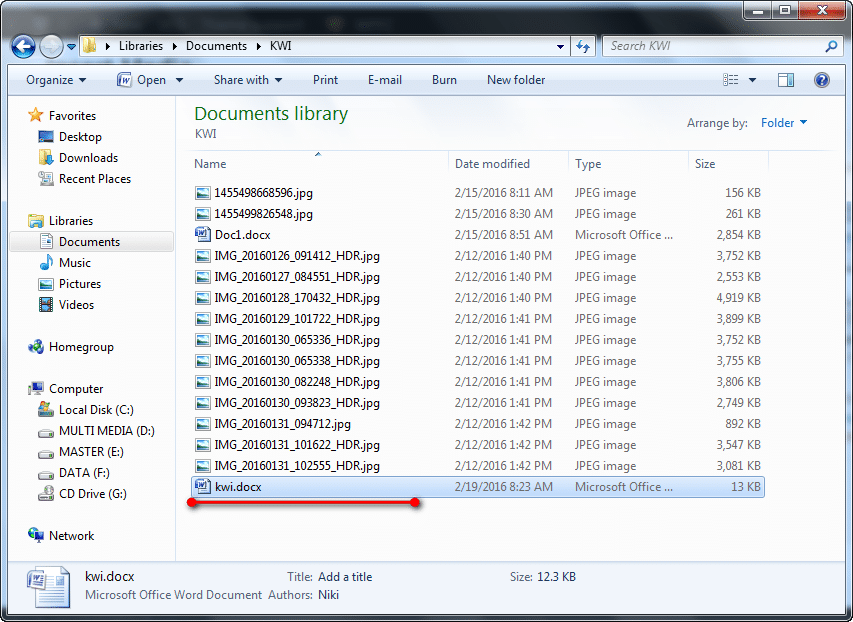Open the Arrange by Folder dropdown
Viewport: 853px width, 622px height.
point(783,123)
